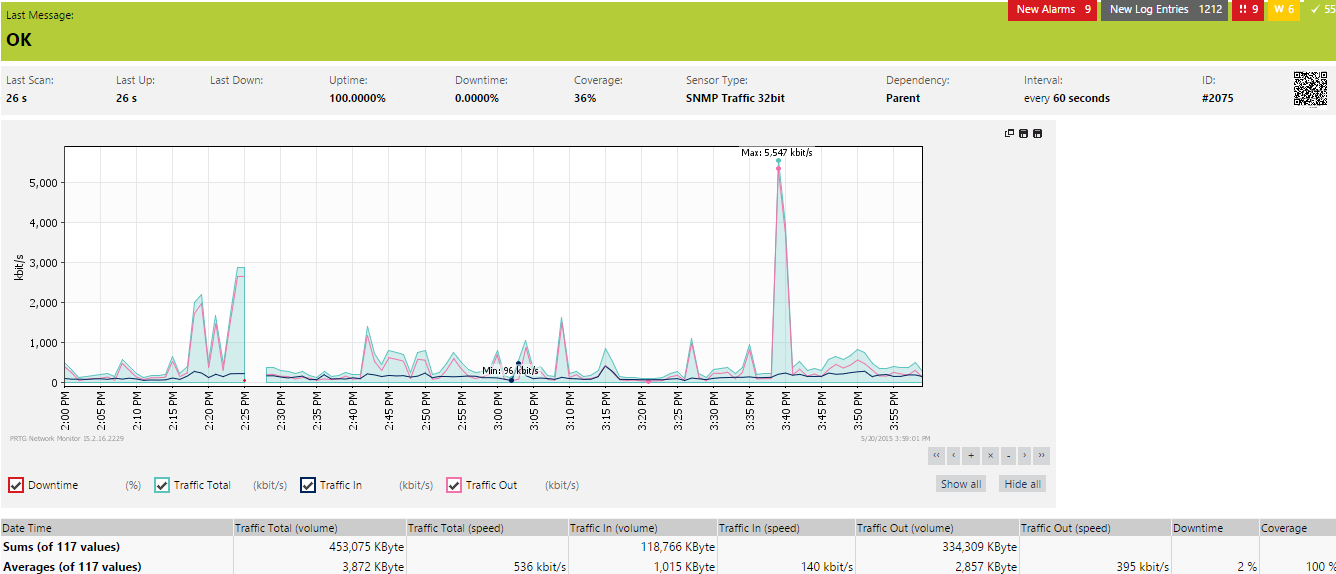Toggle Traffic Out series checkbox
Image resolution: width=1336 pixels, height=574 pixels.
[x=454, y=485]
